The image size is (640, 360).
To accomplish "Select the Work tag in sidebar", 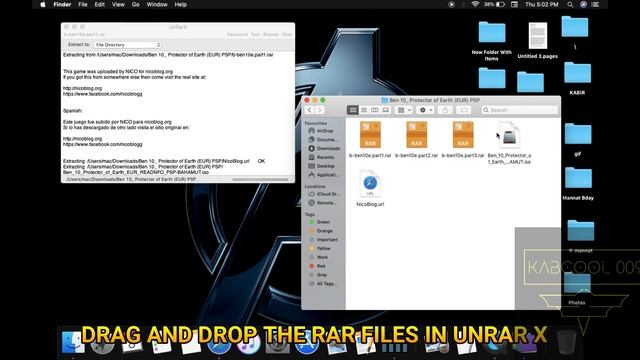I will [x=318, y=257].
